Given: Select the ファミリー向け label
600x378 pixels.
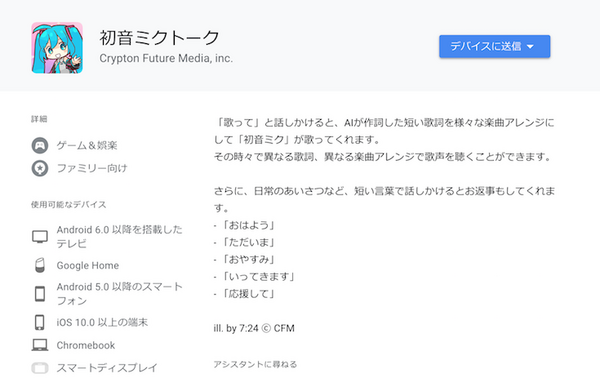Looking at the screenshot, I should coord(92,168).
